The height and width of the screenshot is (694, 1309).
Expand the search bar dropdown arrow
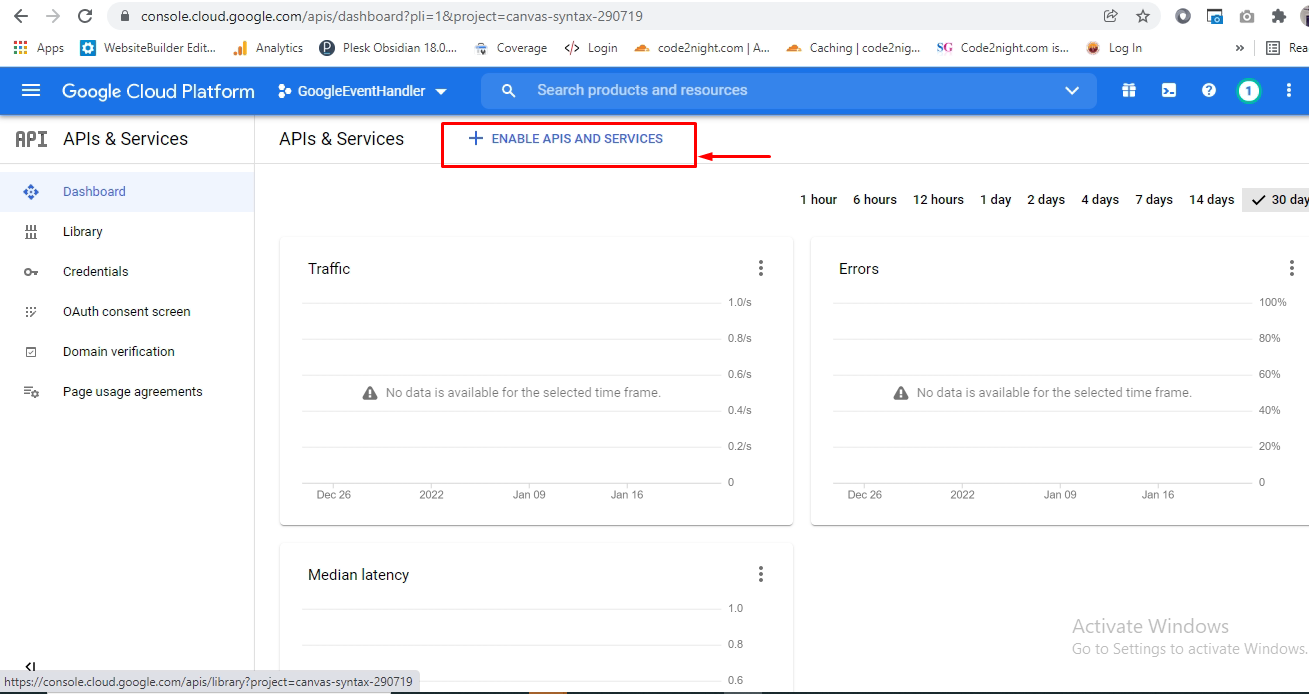tap(1072, 91)
